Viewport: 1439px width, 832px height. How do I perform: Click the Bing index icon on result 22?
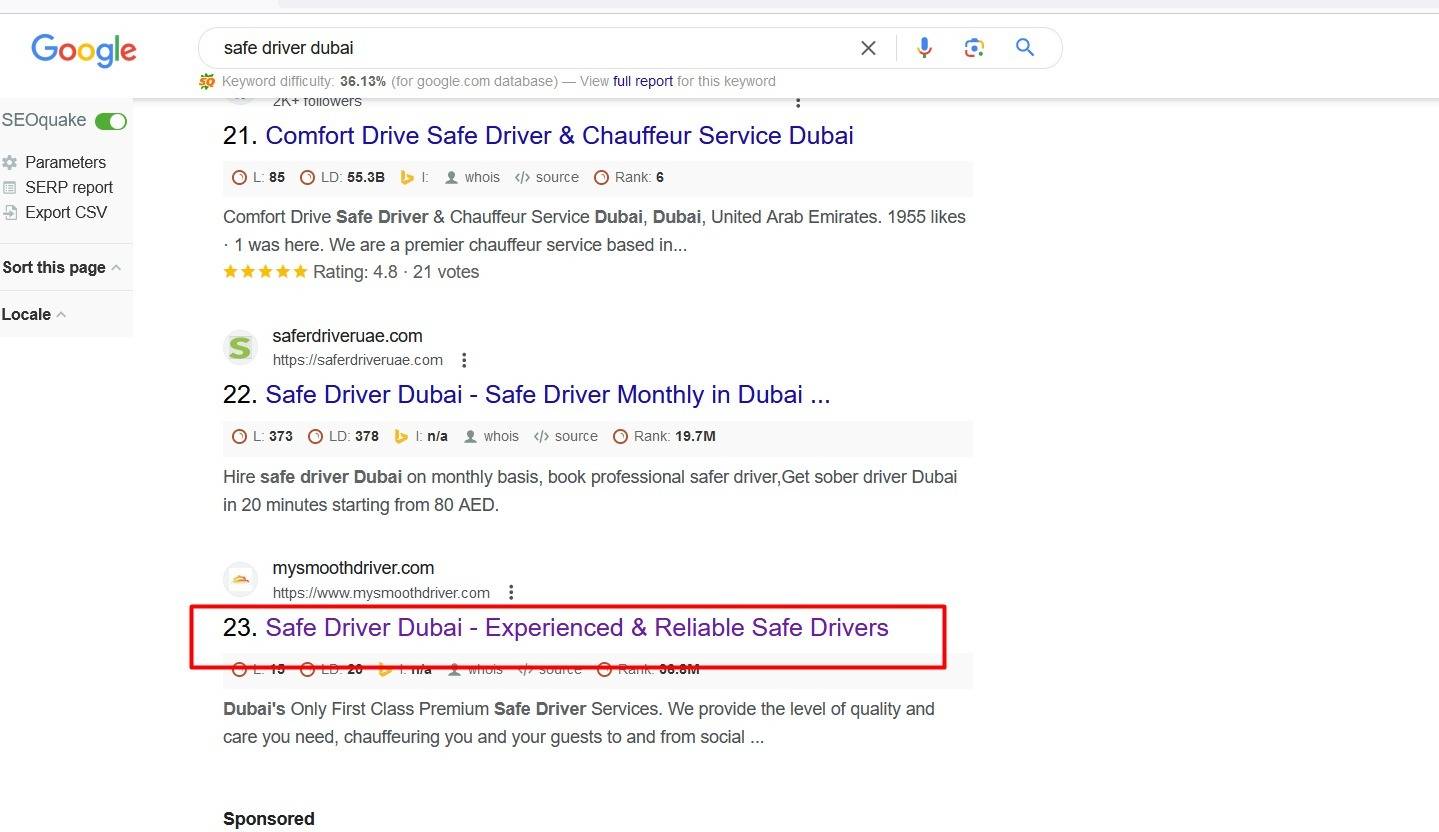tap(402, 436)
